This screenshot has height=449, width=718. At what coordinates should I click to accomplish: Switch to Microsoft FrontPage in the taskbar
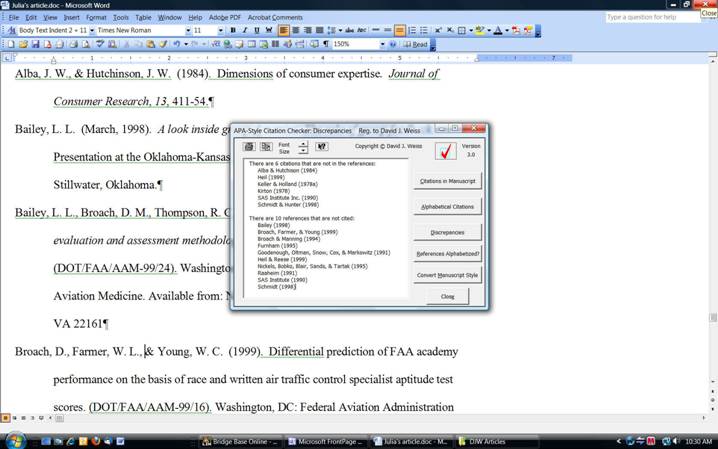pyautogui.click(x=327, y=441)
